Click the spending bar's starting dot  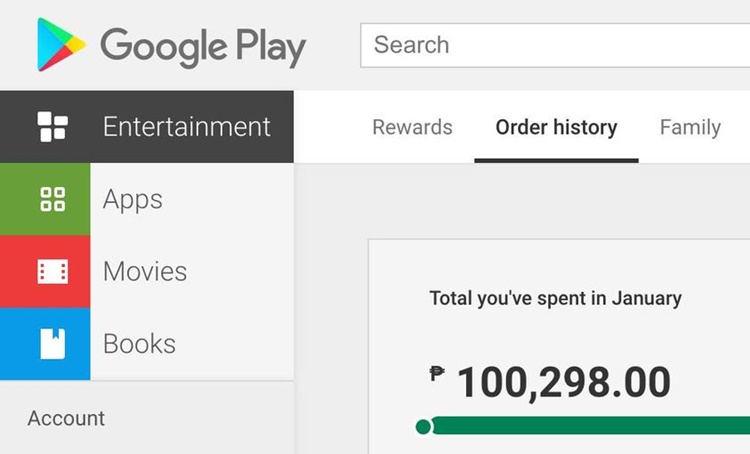click(423, 426)
